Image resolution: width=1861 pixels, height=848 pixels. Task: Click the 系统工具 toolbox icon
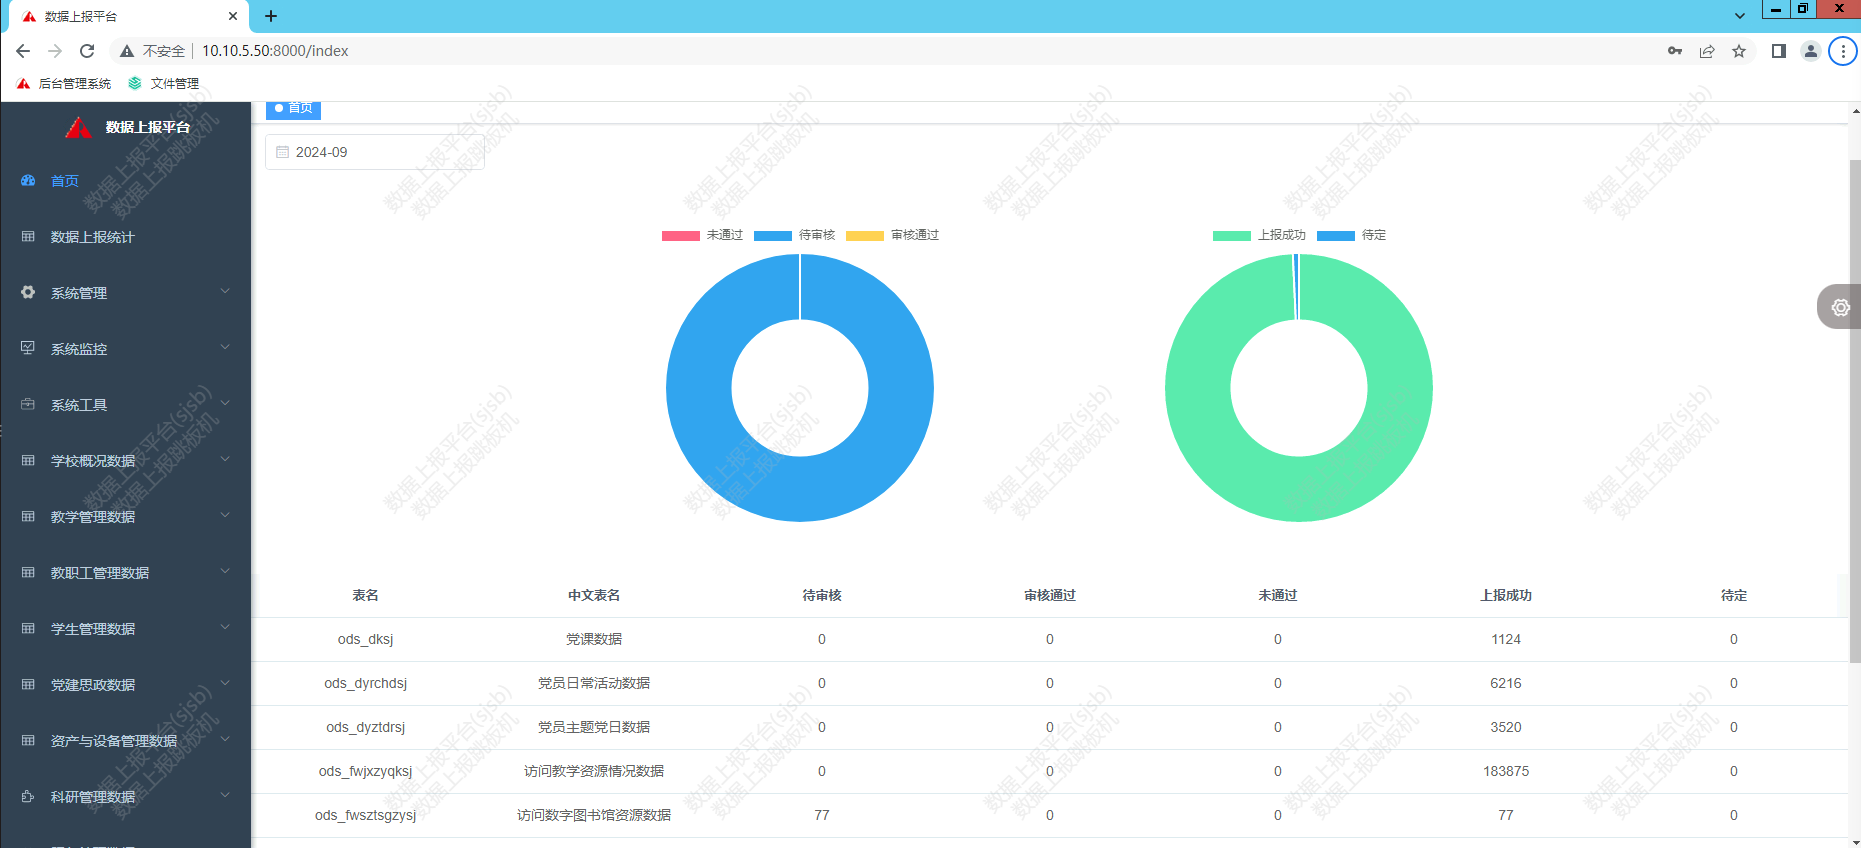tap(28, 405)
